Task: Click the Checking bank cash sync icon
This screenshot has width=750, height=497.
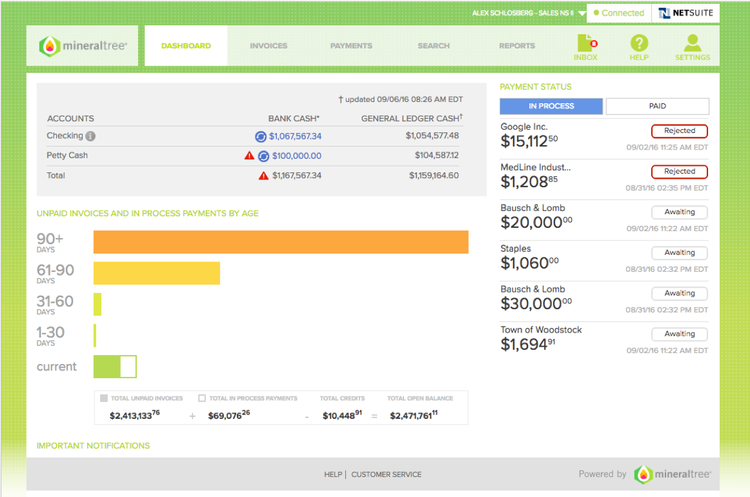Action: 260,137
